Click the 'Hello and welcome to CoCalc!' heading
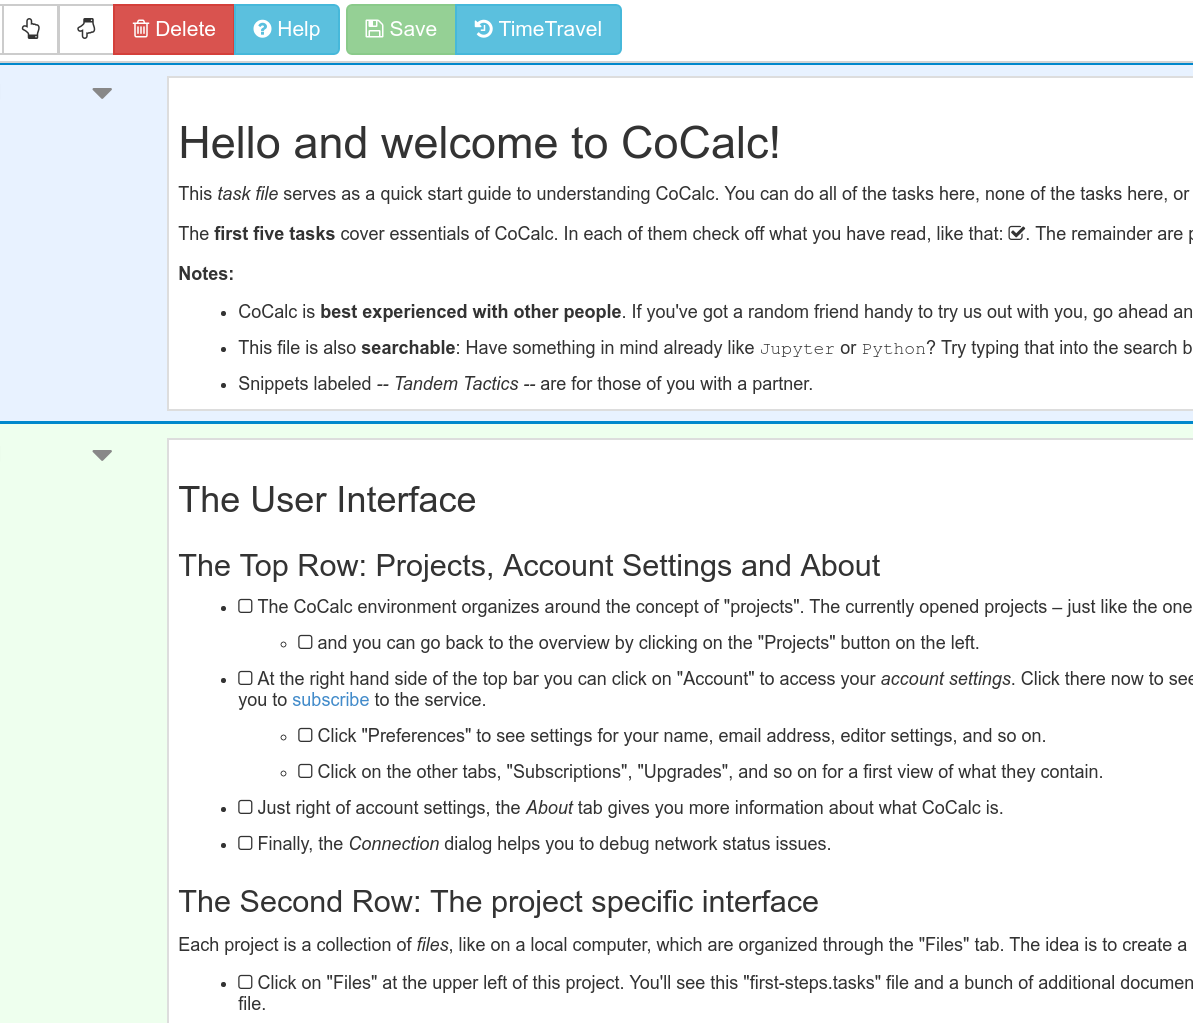 [x=479, y=143]
